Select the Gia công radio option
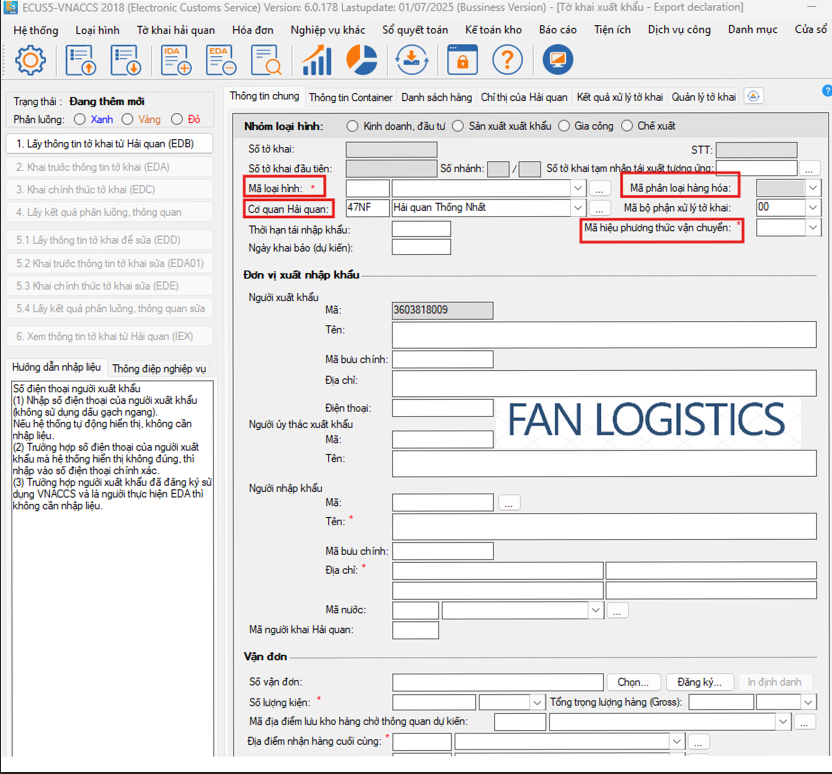This screenshot has height=774, width=832. (x=564, y=126)
